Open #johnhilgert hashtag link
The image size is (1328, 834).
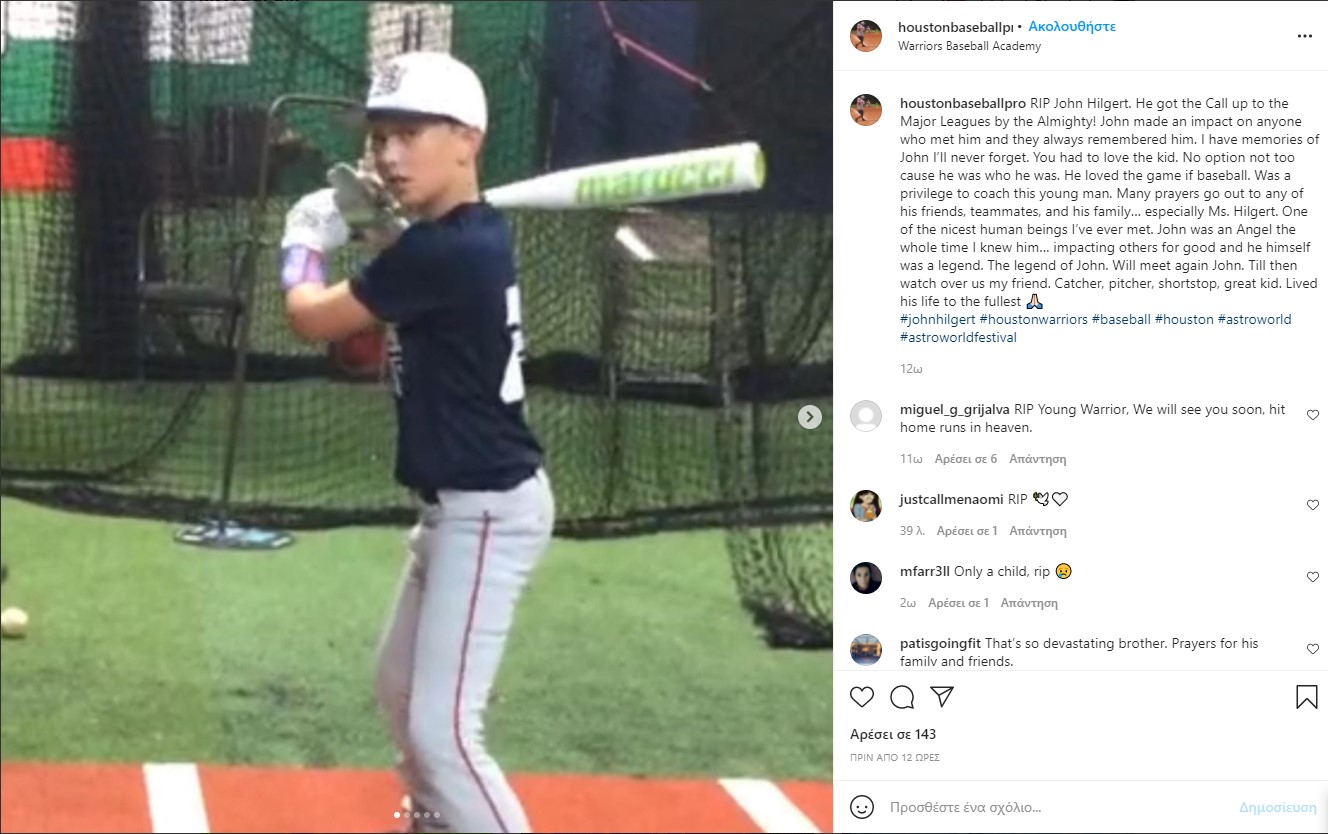[937, 320]
